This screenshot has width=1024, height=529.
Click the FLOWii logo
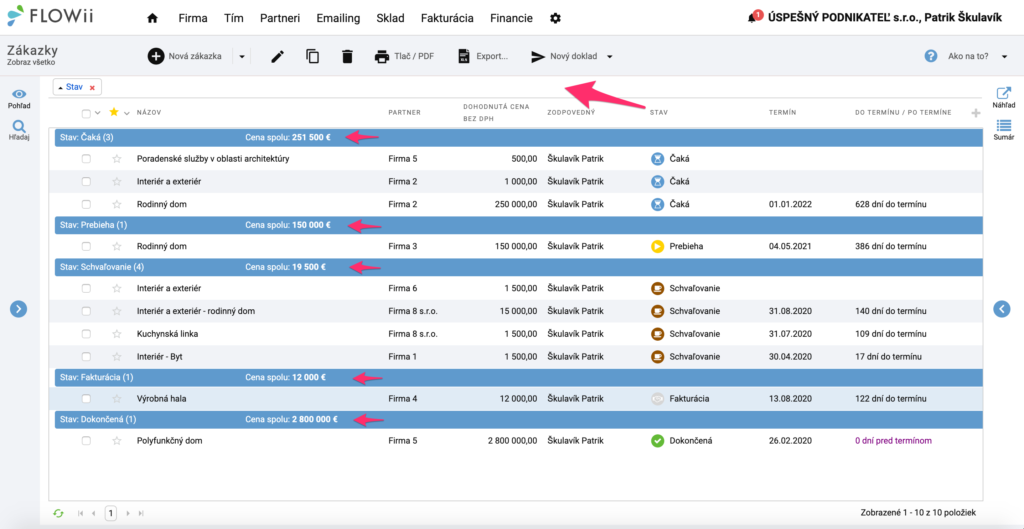50,16
